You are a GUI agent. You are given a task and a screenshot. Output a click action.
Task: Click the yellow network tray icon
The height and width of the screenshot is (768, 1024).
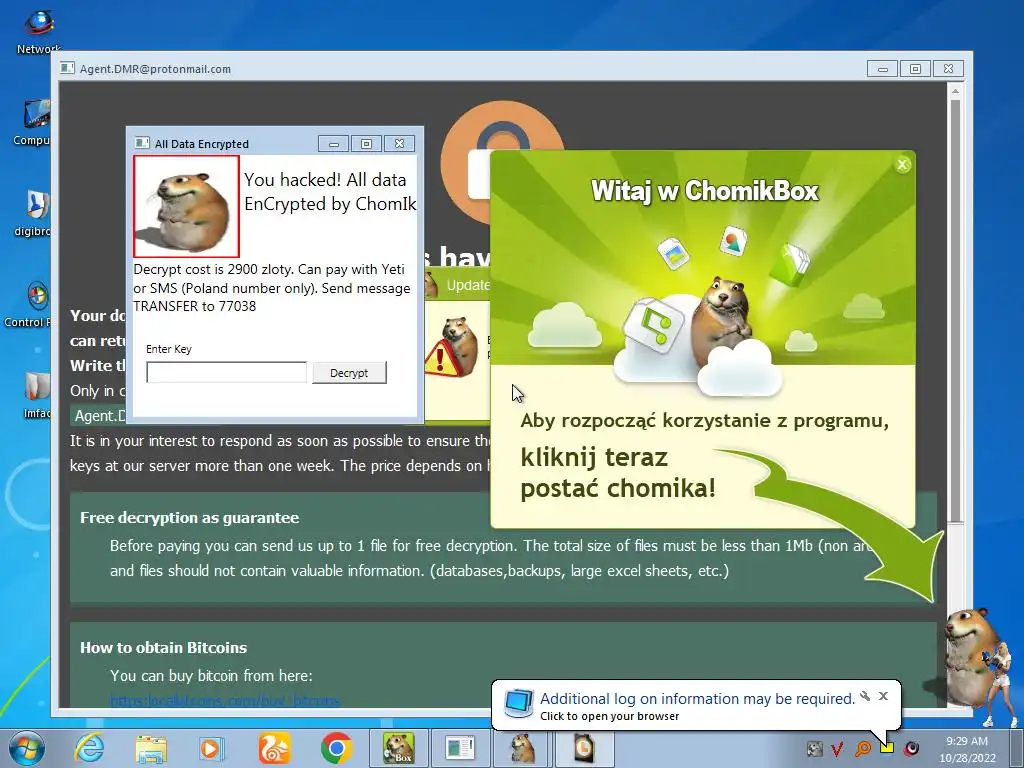(886, 747)
